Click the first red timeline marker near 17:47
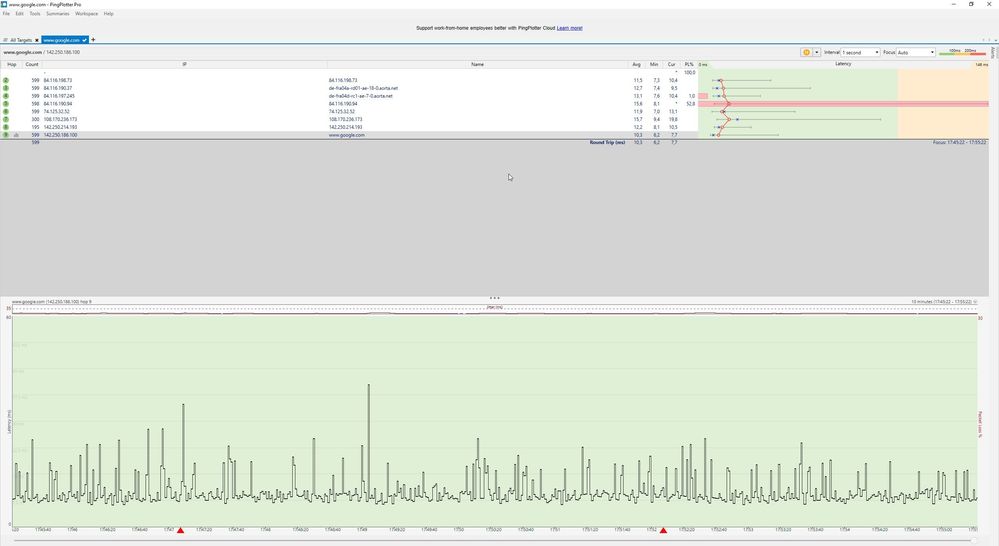The width and height of the screenshot is (999, 546). pyautogui.click(x=181, y=530)
